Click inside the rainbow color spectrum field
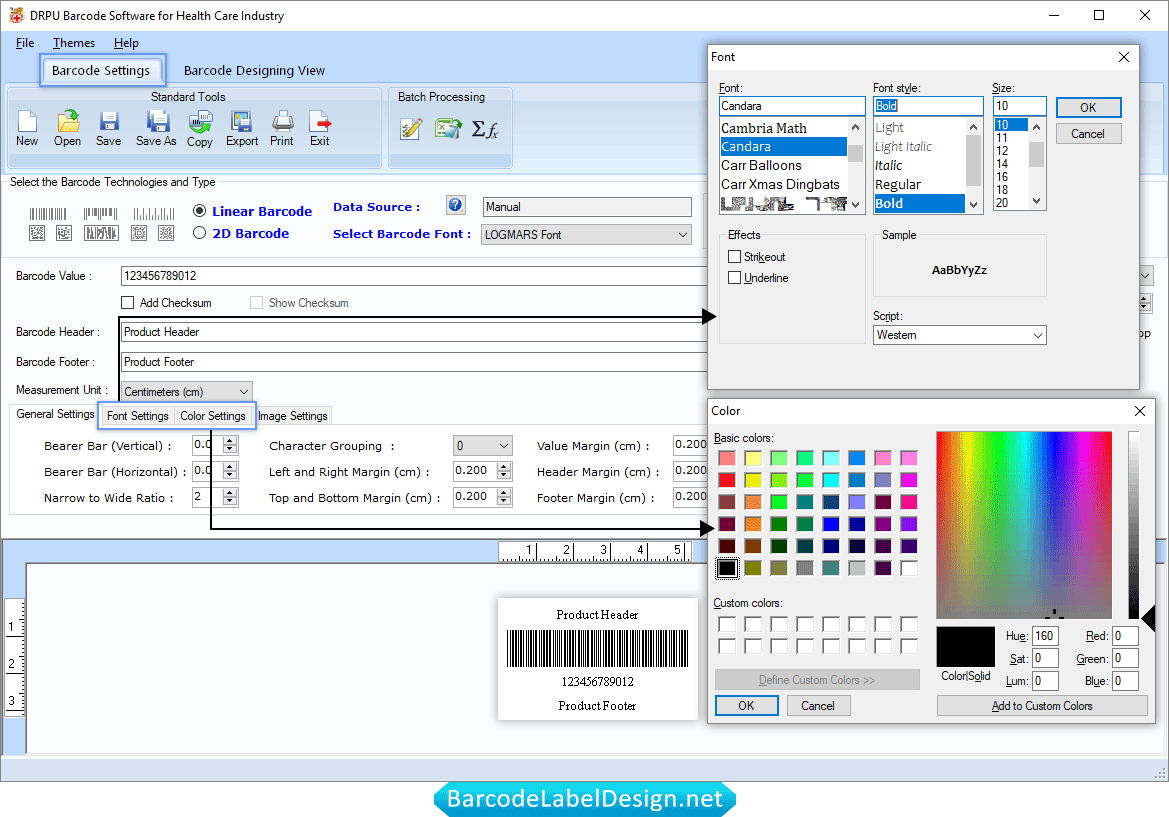Screen dimensions: 1169x817 pos(1024,525)
